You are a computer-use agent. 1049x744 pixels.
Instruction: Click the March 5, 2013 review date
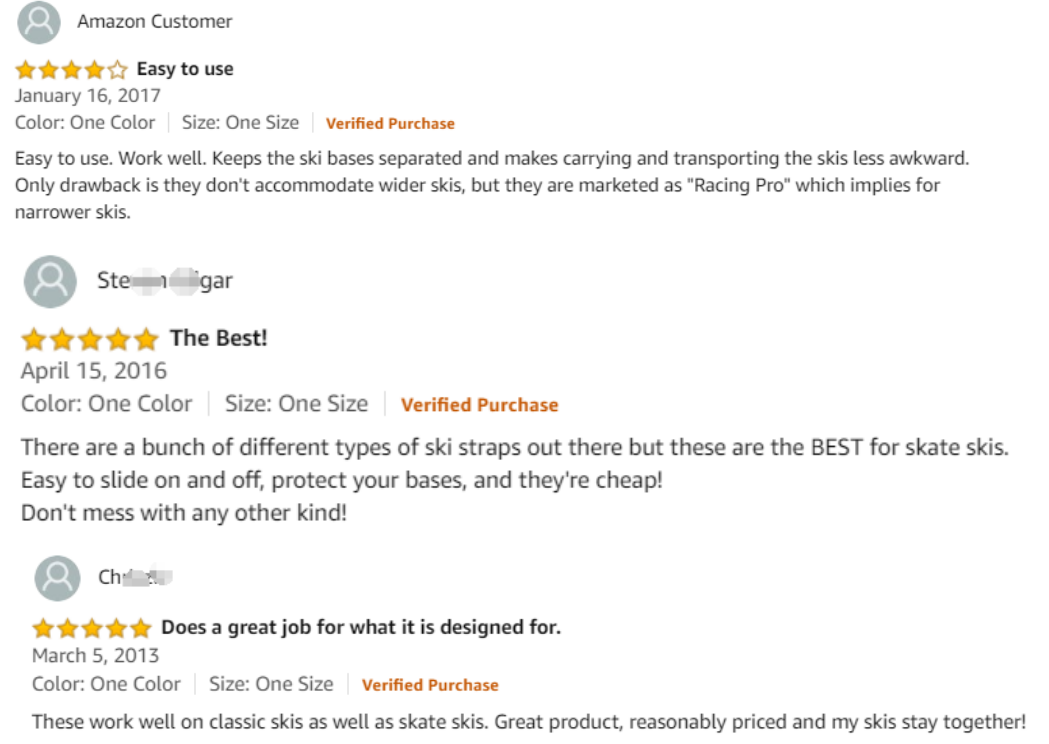[96, 656]
